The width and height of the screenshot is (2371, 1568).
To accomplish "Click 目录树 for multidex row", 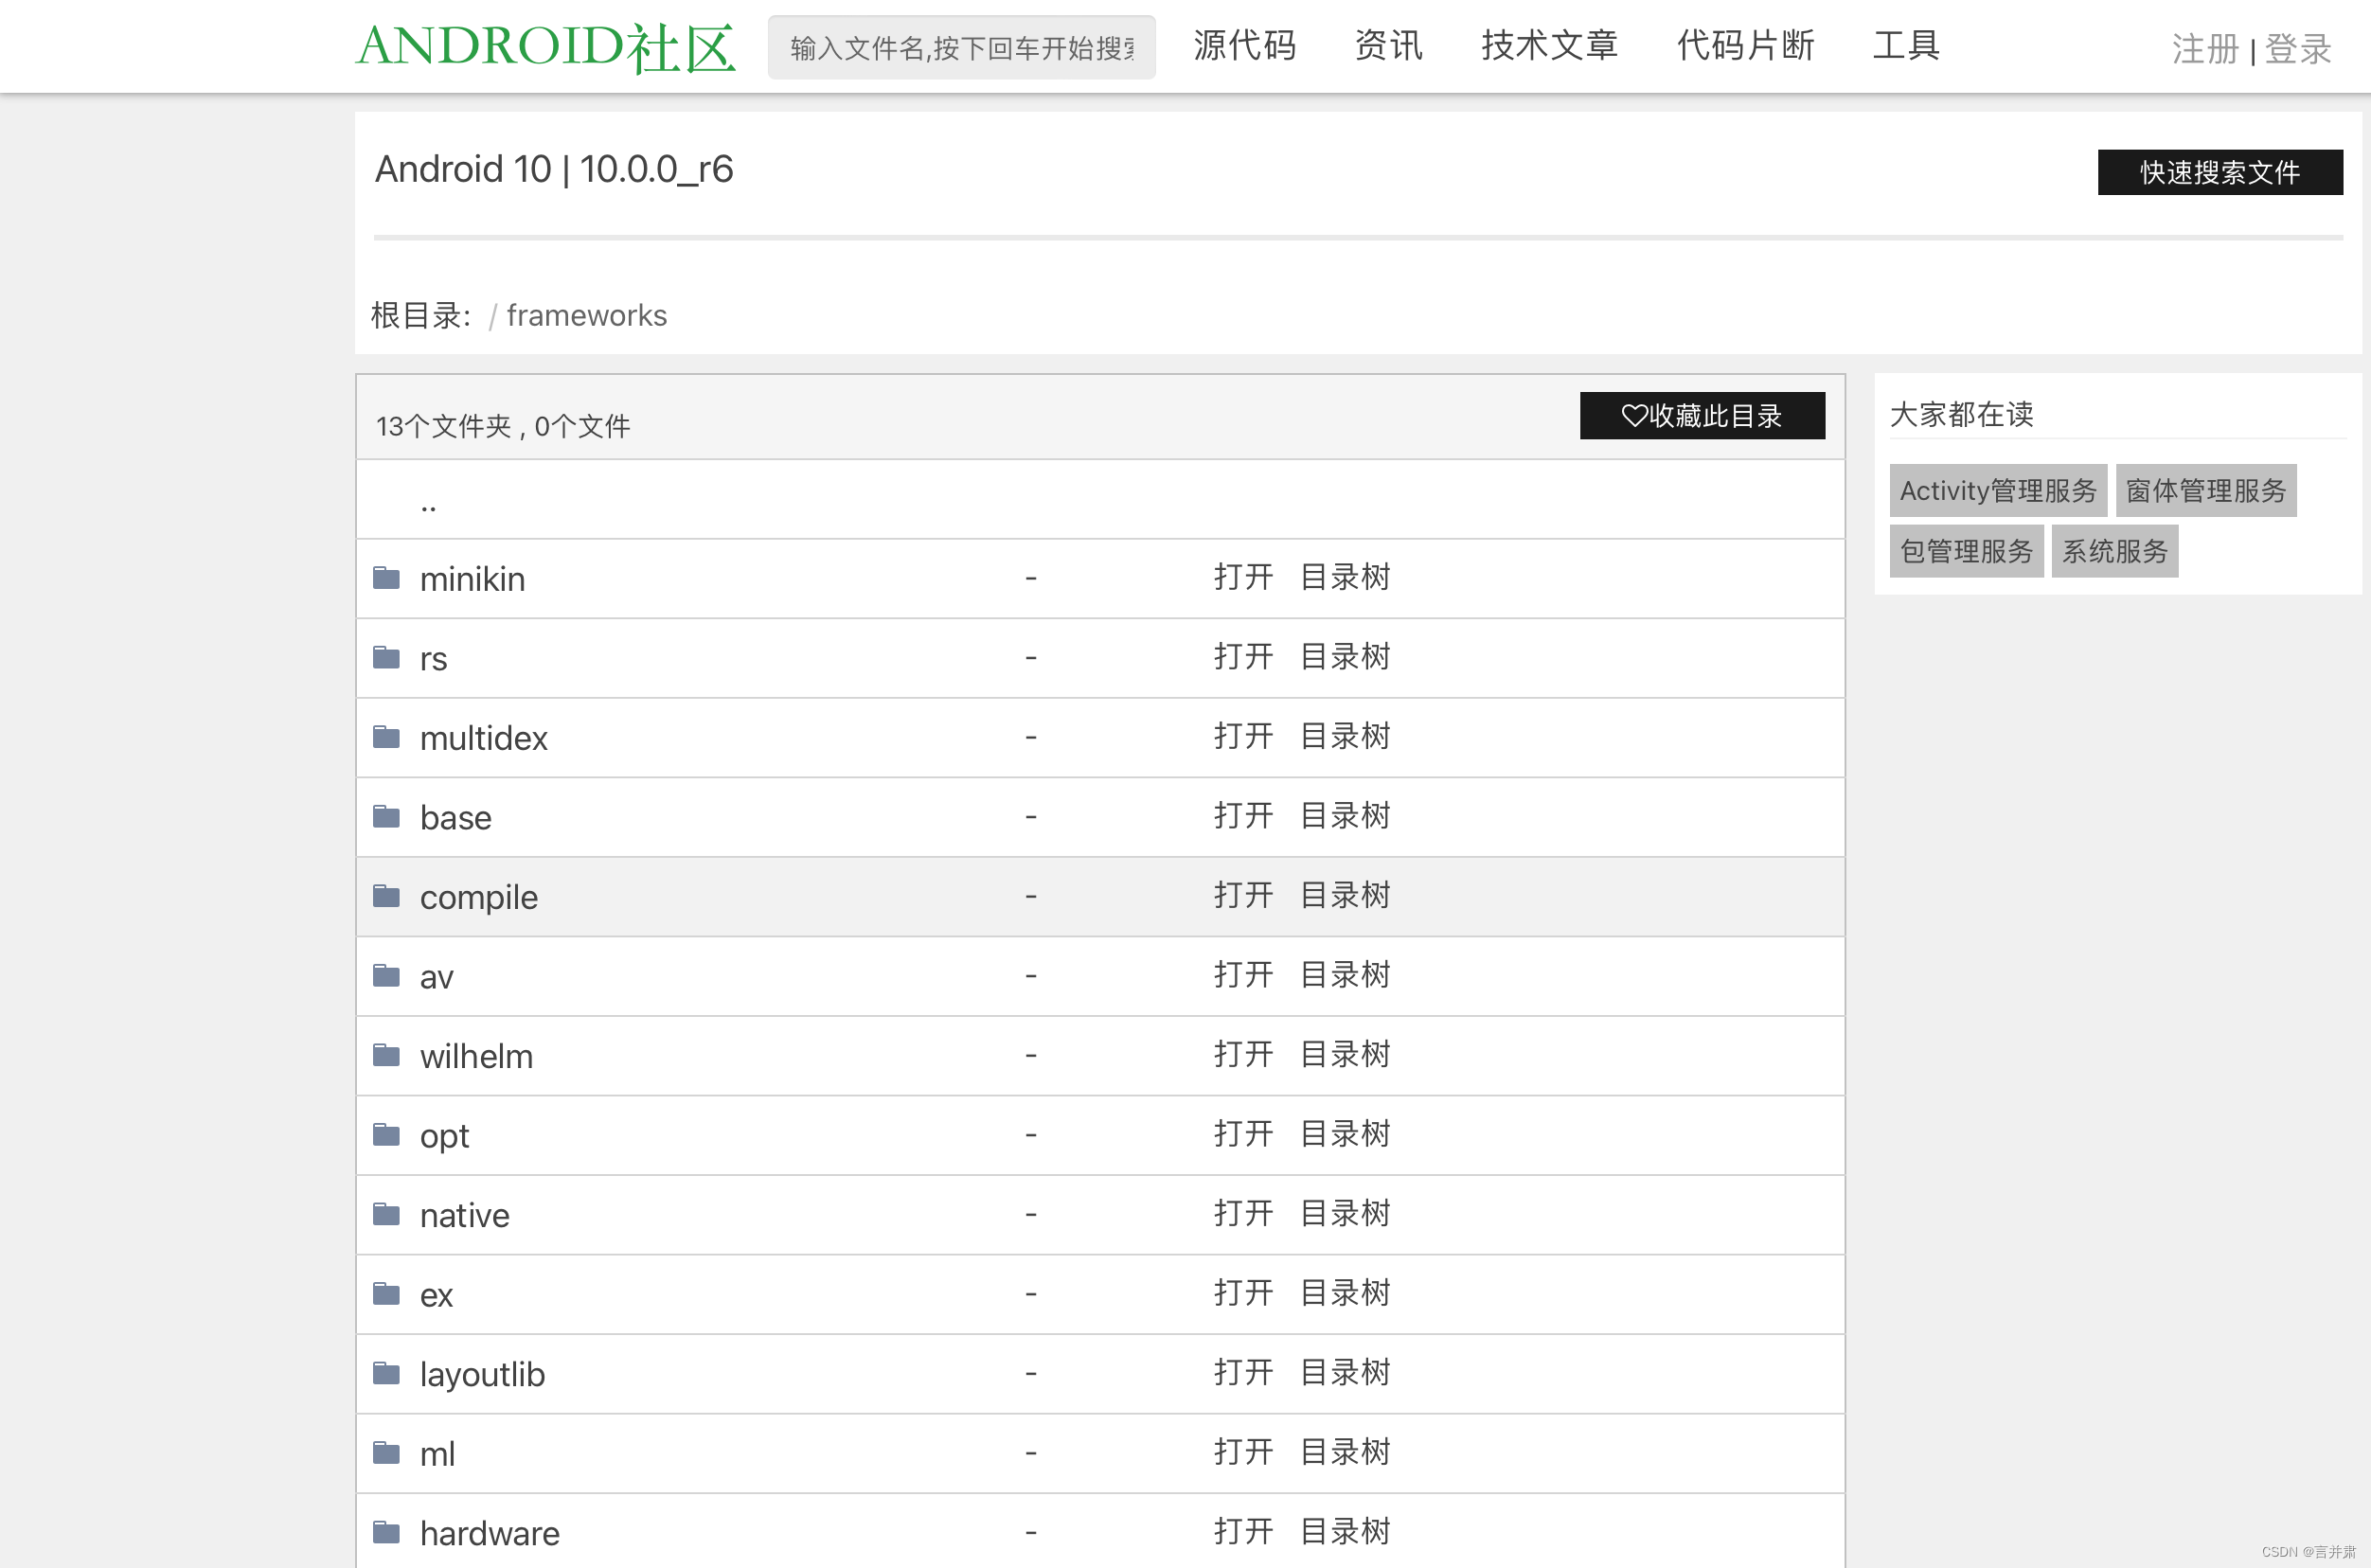I will (x=1345, y=736).
